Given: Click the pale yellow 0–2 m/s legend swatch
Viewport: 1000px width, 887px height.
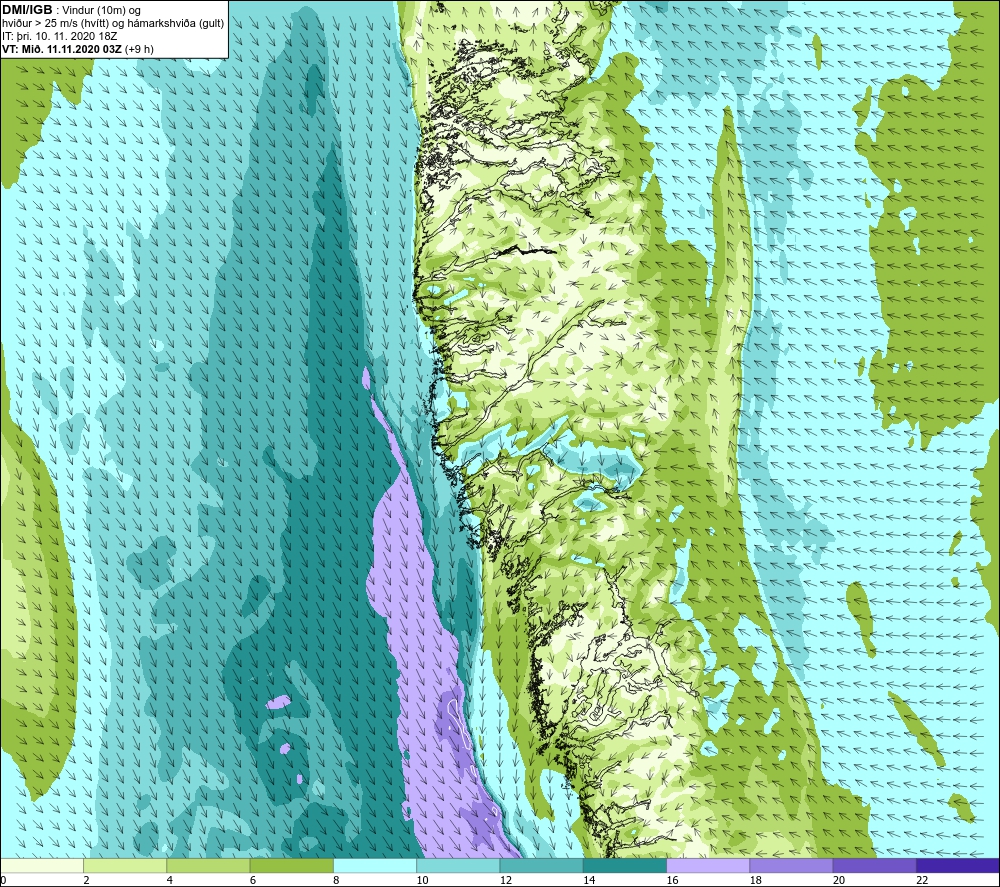Looking at the screenshot, I should click(x=42, y=865).
